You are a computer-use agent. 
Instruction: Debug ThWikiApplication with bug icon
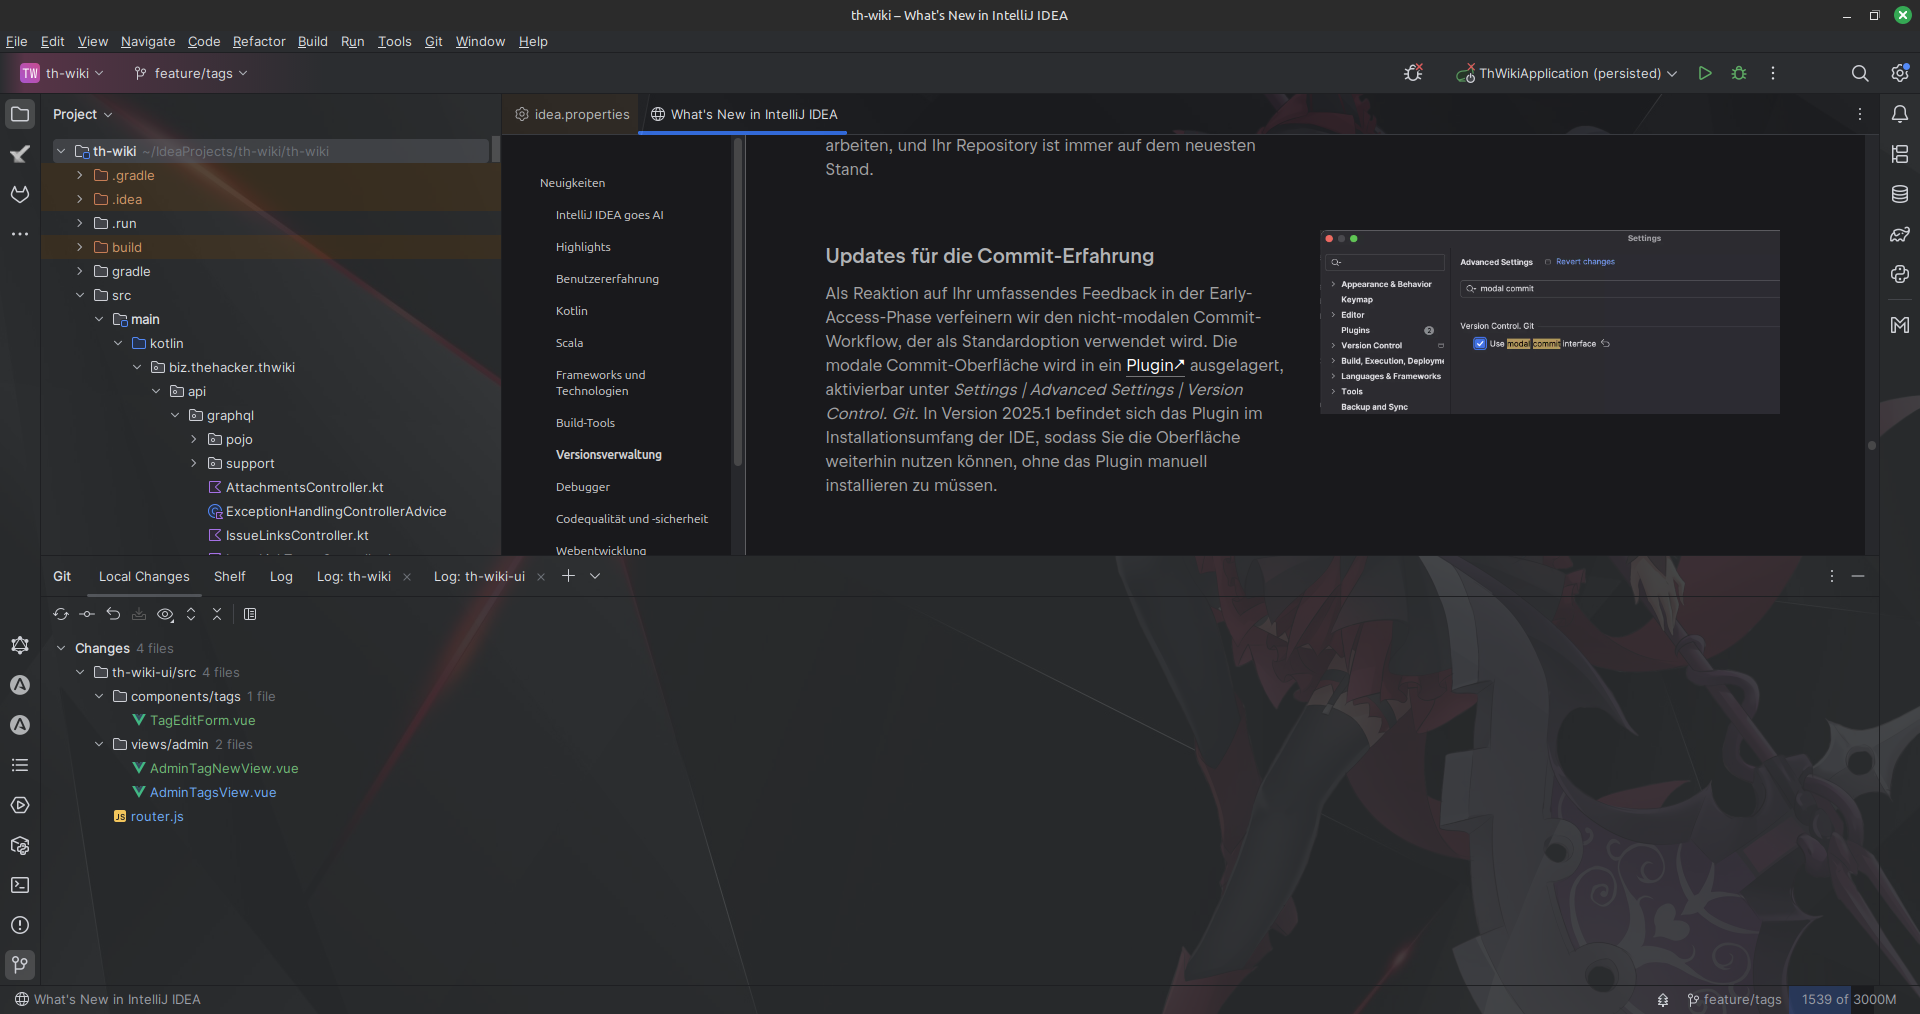[1739, 73]
